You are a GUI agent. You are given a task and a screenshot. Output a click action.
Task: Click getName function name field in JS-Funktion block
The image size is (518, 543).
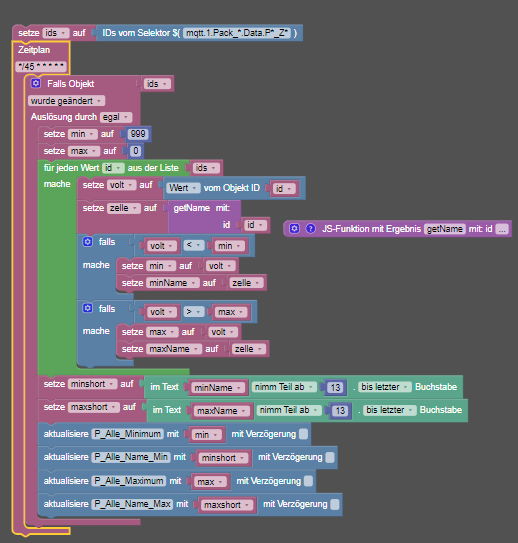[x=445, y=229]
